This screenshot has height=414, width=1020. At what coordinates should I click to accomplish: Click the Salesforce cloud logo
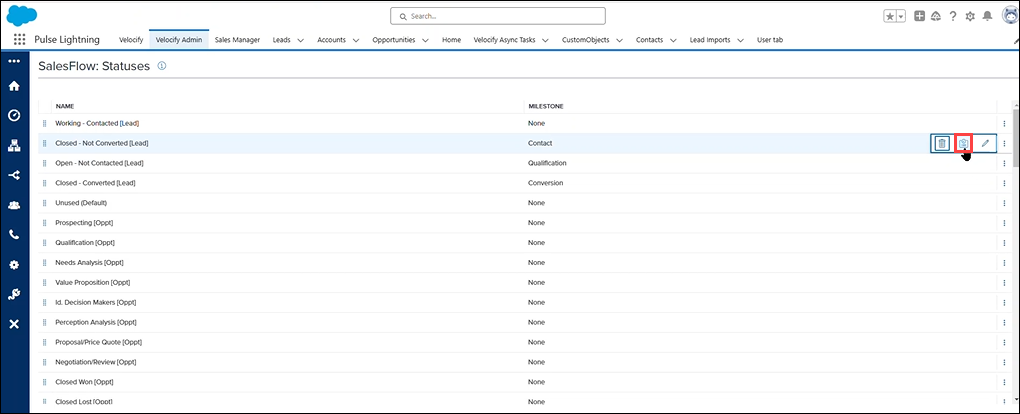21,14
